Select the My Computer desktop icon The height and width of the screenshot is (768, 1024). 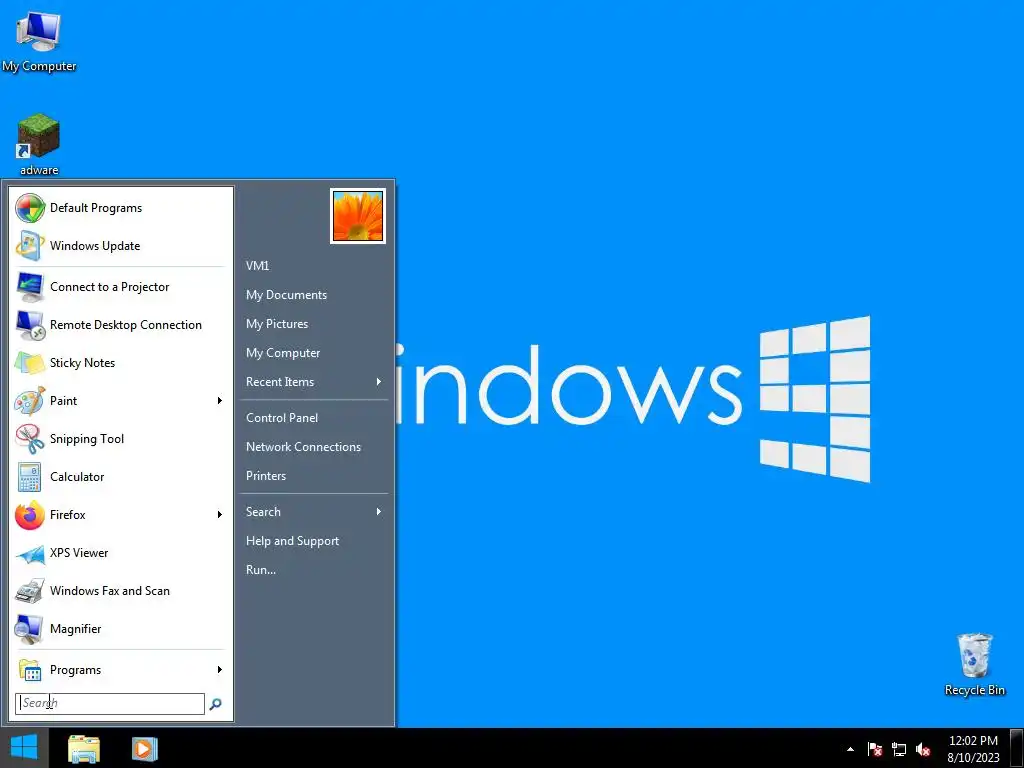(39, 41)
